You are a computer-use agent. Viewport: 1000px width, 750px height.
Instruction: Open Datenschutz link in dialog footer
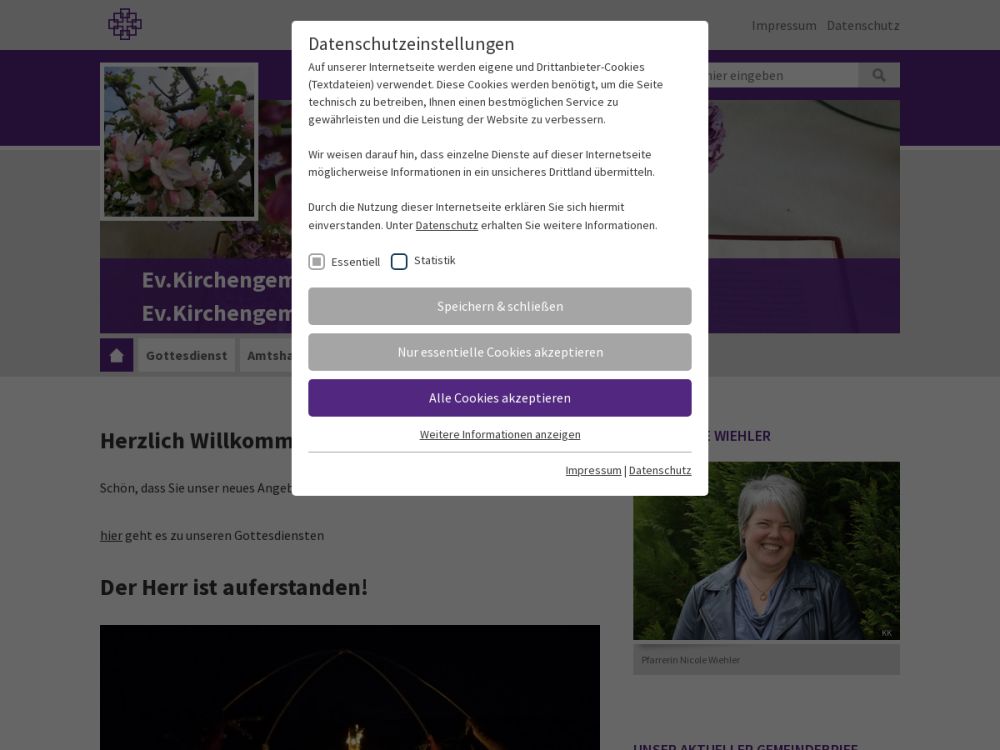[660, 470]
